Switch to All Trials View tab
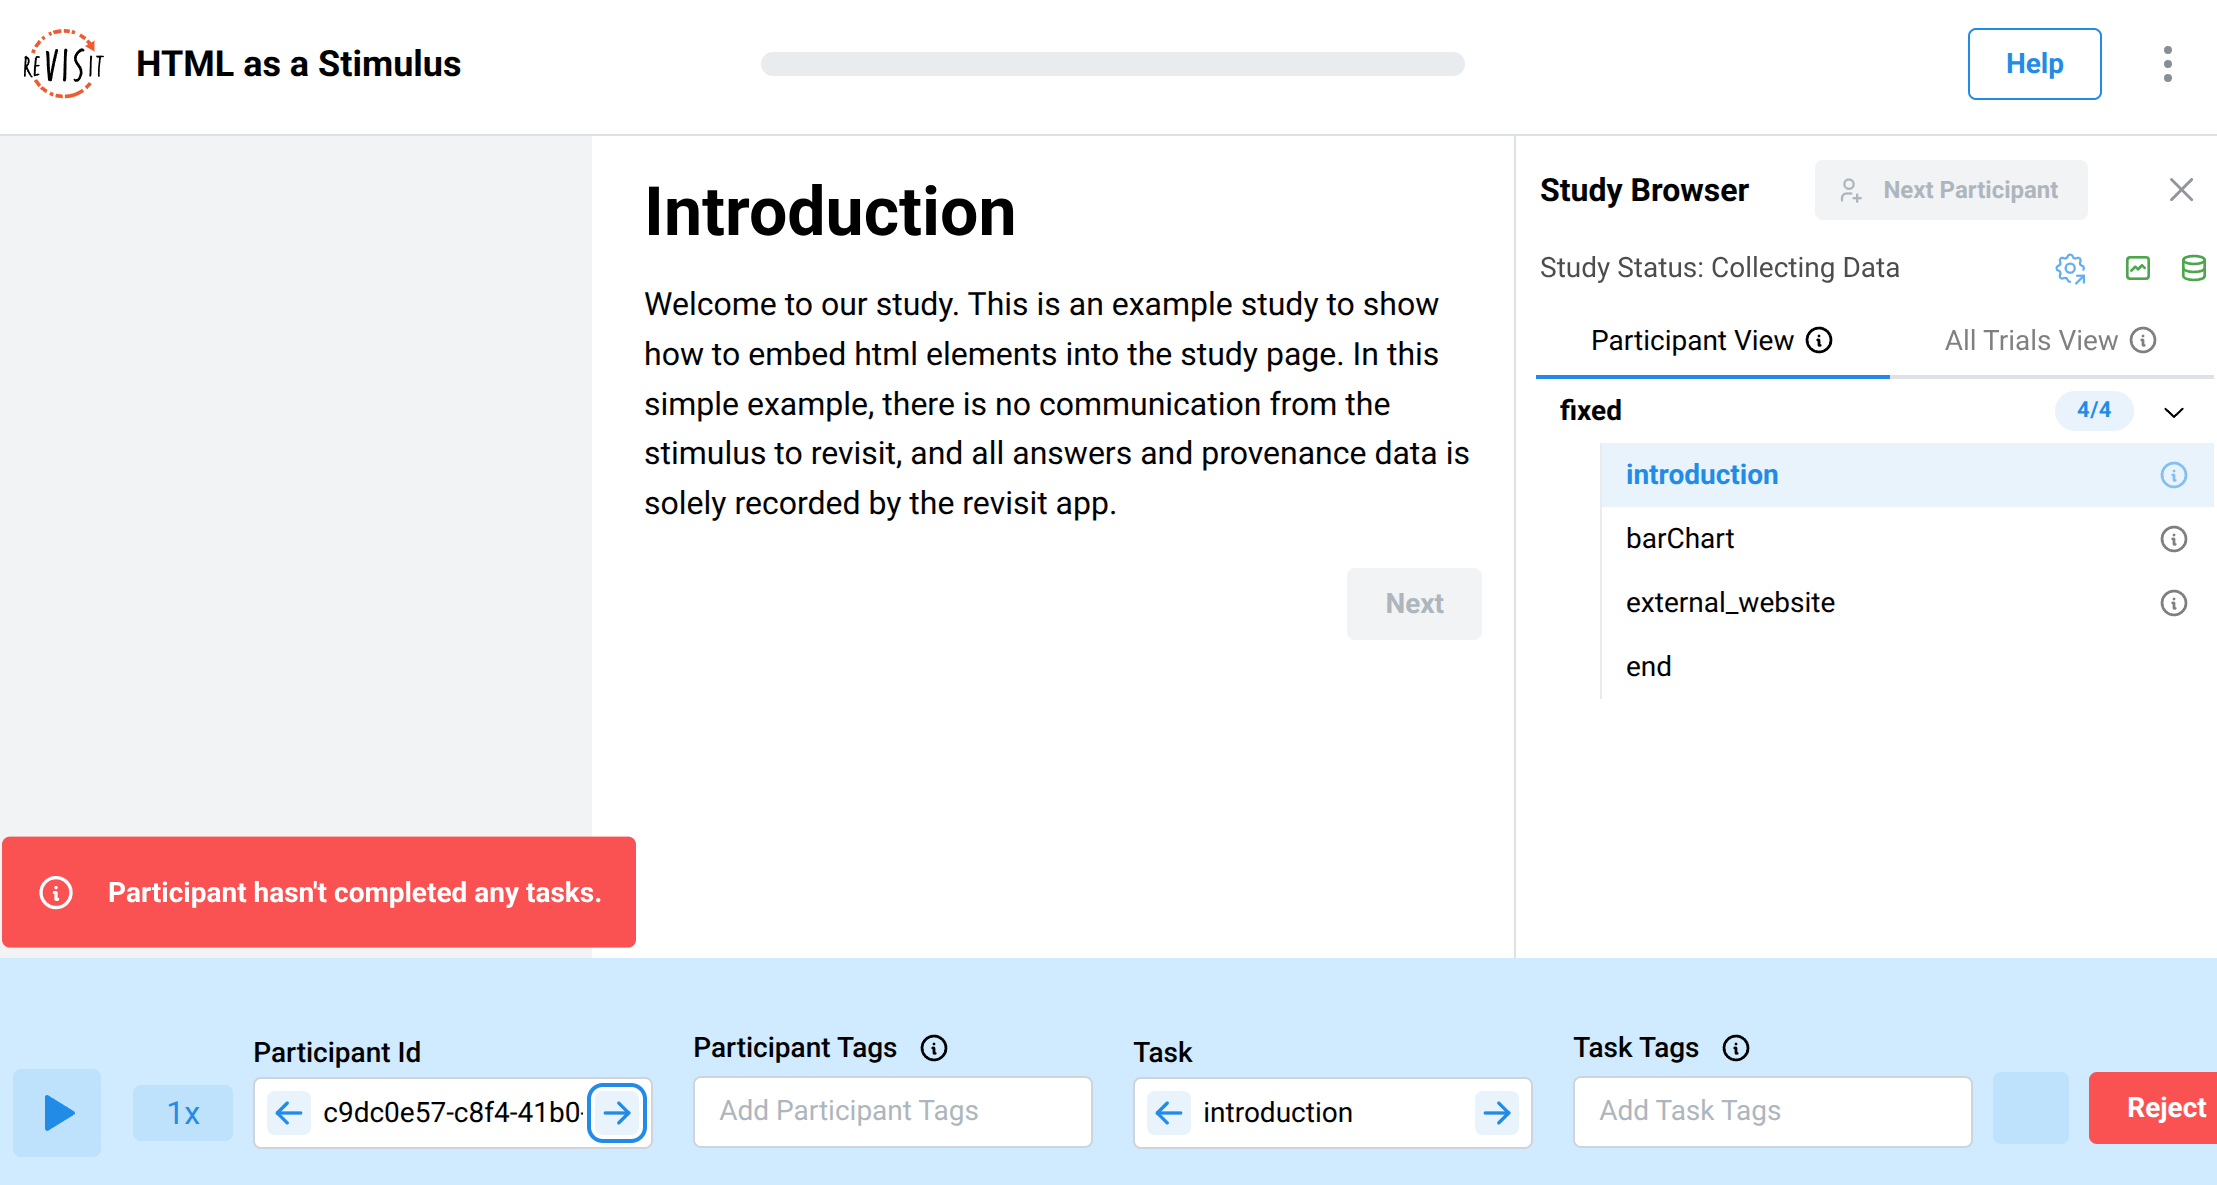This screenshot has width=2217, height=1185. 2031,341
